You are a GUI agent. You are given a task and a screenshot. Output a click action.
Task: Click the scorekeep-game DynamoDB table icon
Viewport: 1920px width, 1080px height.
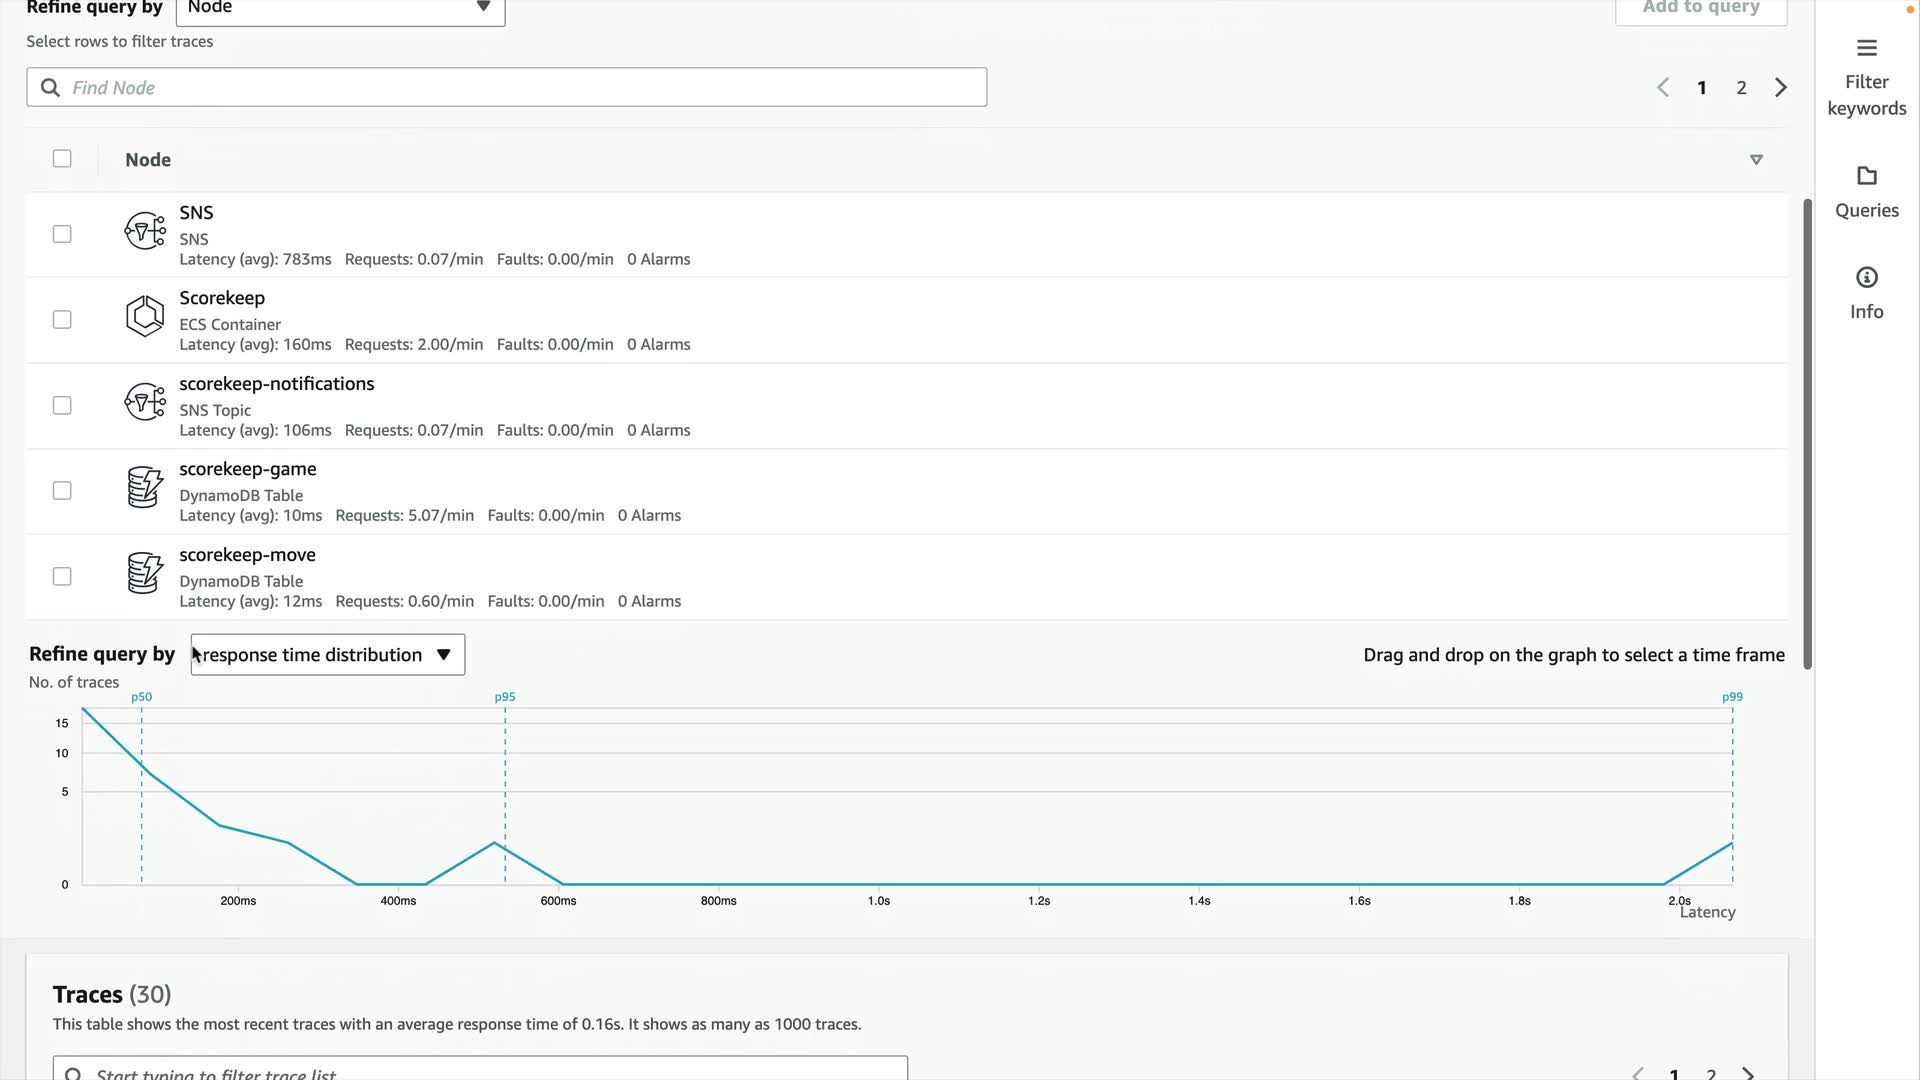tap(144, 488)
